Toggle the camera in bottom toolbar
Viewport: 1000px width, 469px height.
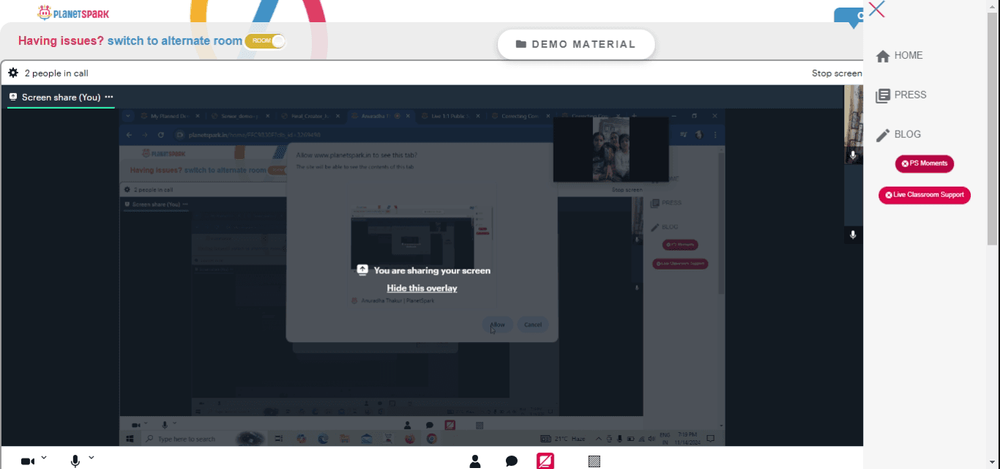(x=27, y=461)
